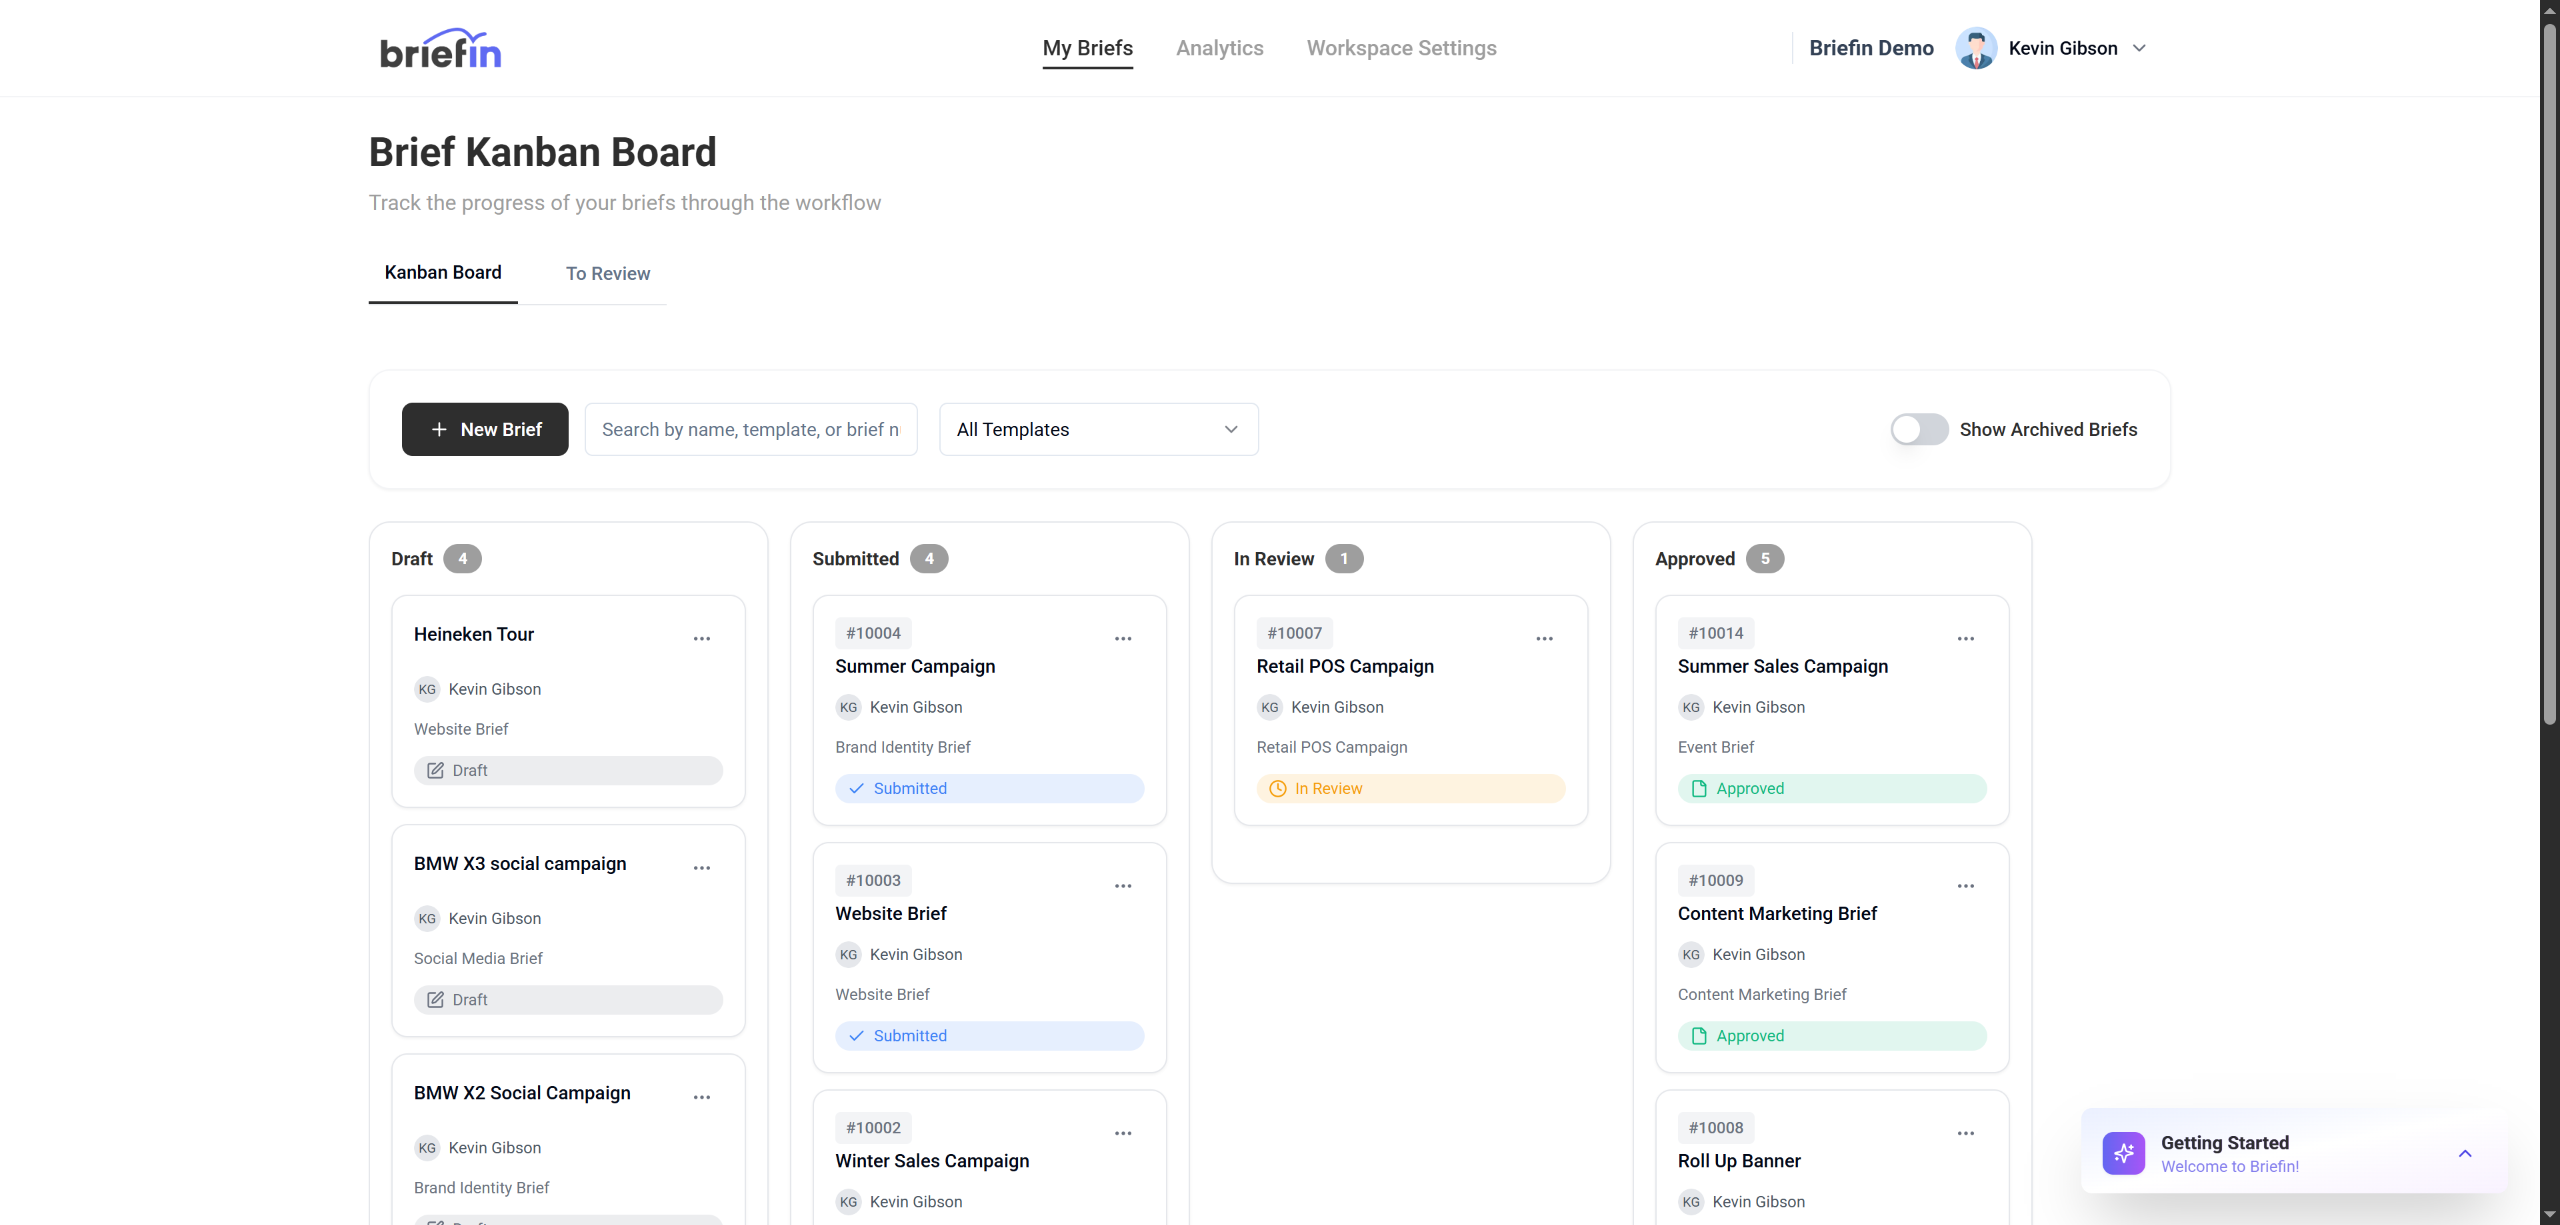The image size is (2560, 1225).
Task: Click the briefin logo
Action: tap(440, 49)
